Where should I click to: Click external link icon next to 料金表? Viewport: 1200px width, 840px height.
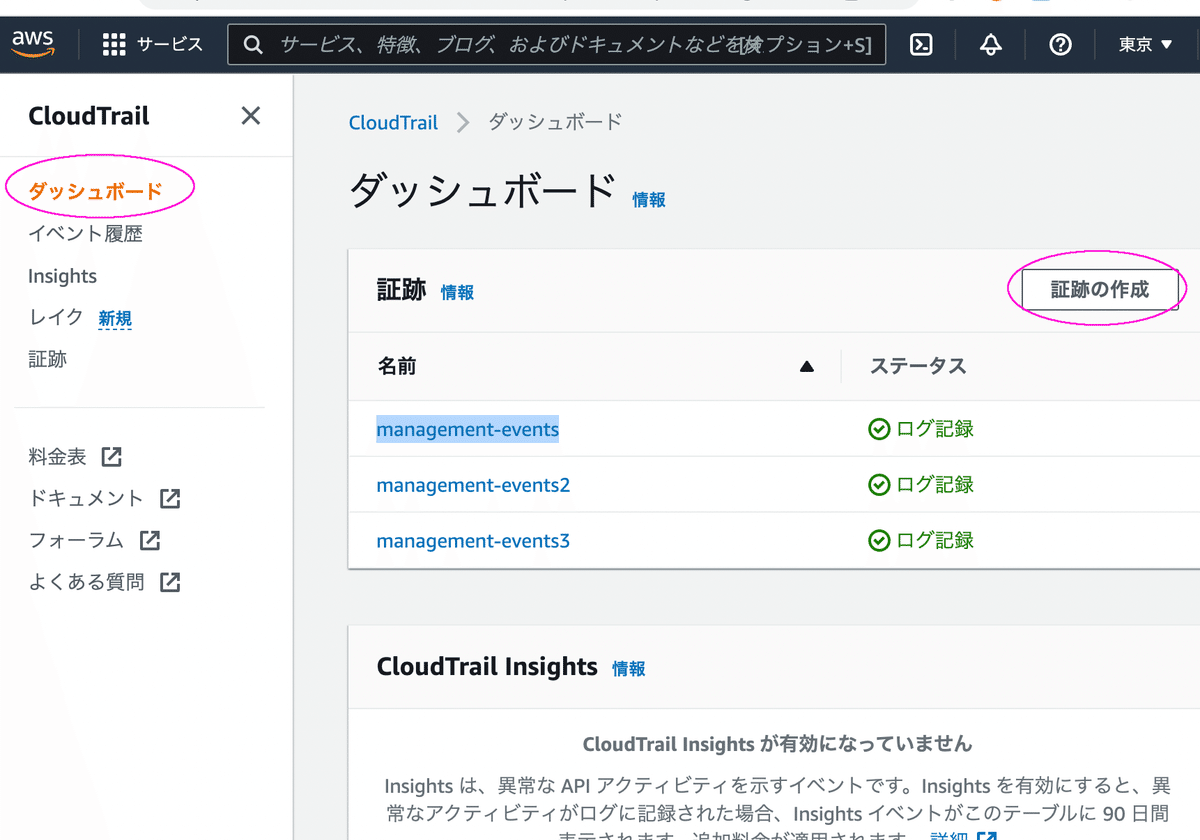point(112,457)
